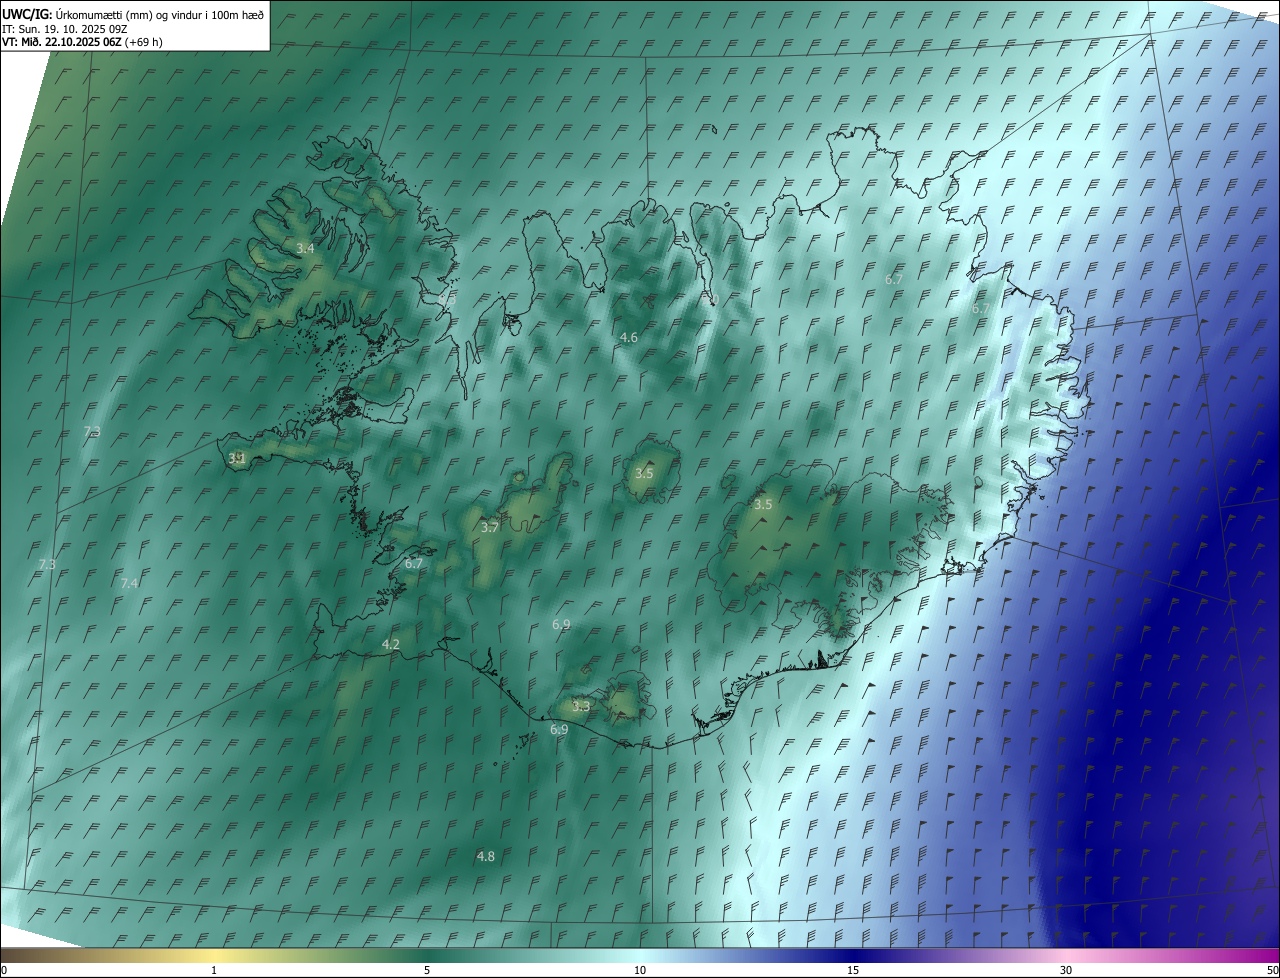Click the 4.2 value label on the map
The height and width of the screenshot is (978, 1280).
391,645
